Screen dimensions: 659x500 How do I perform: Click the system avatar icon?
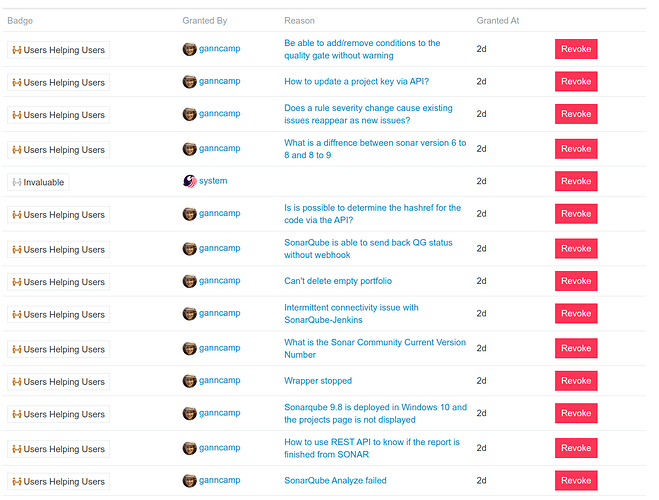tap(190, 181)
